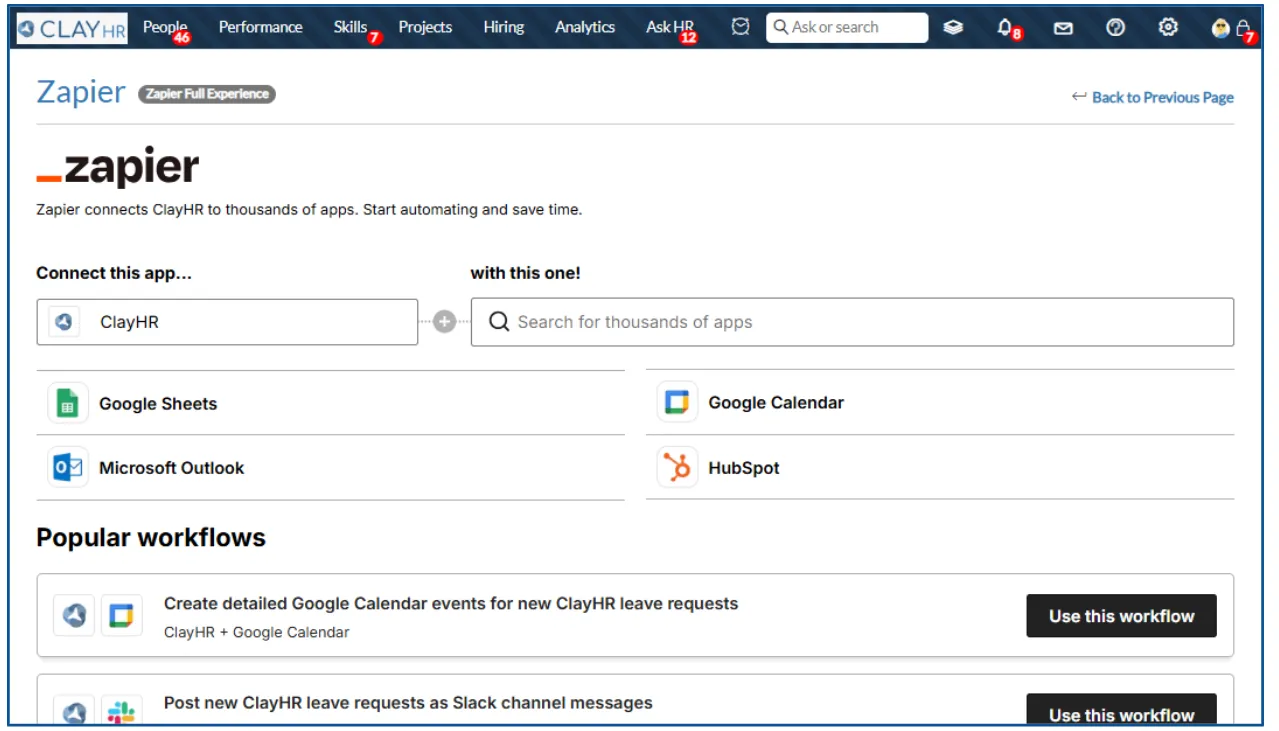The image size is (1279, 731).
Task: Open the envelope messages icon
Action: pos(1063,29)
